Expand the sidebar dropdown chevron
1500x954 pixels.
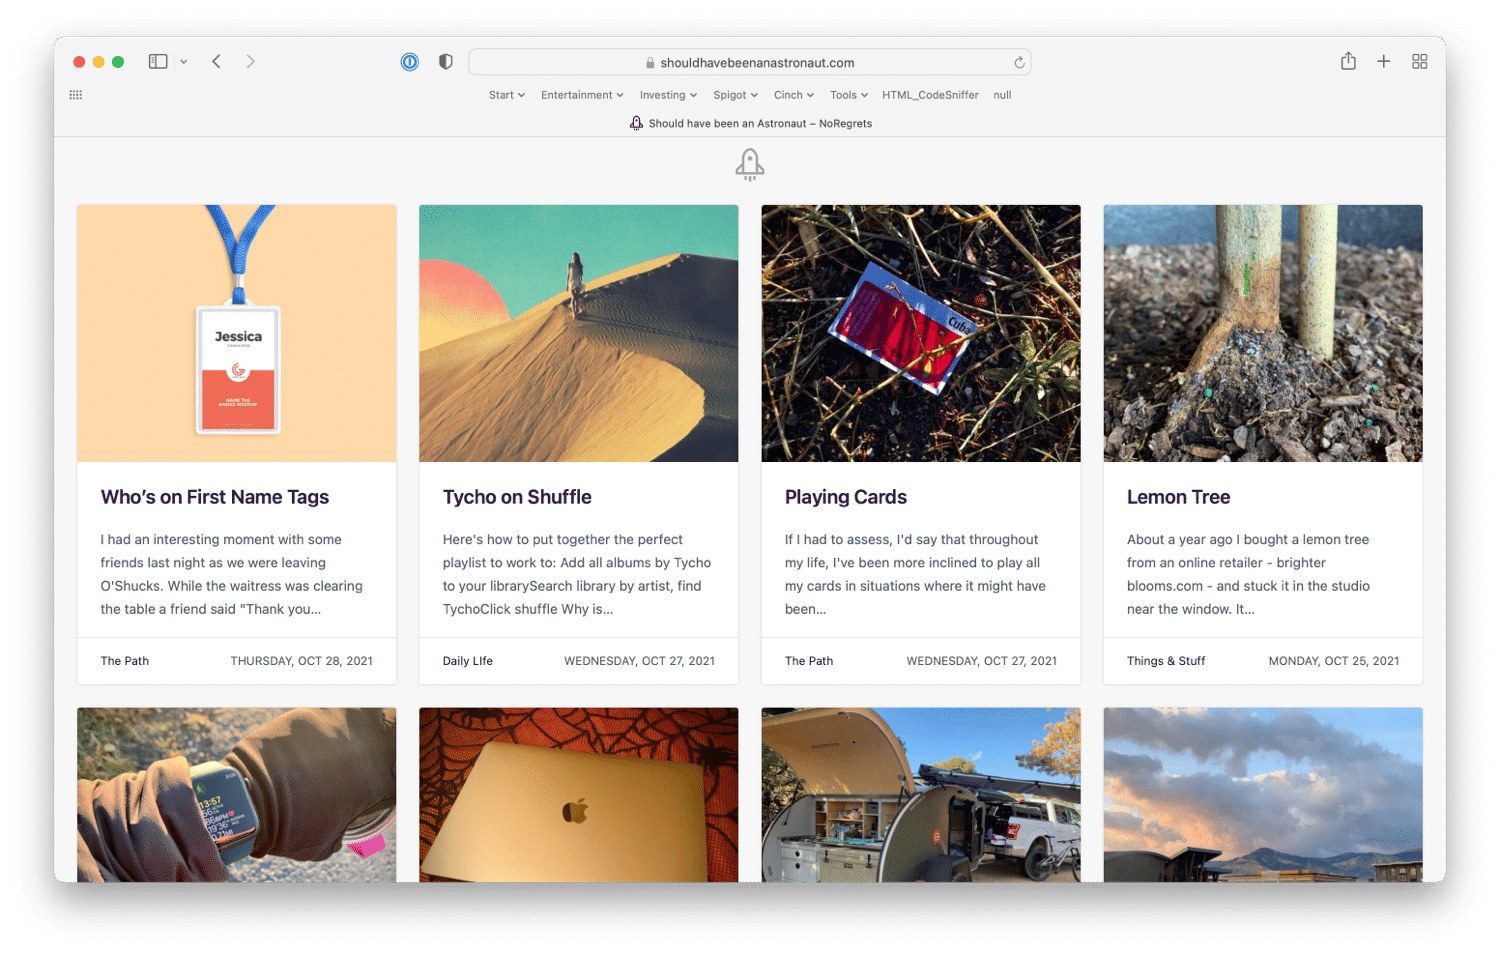[184, 62]
